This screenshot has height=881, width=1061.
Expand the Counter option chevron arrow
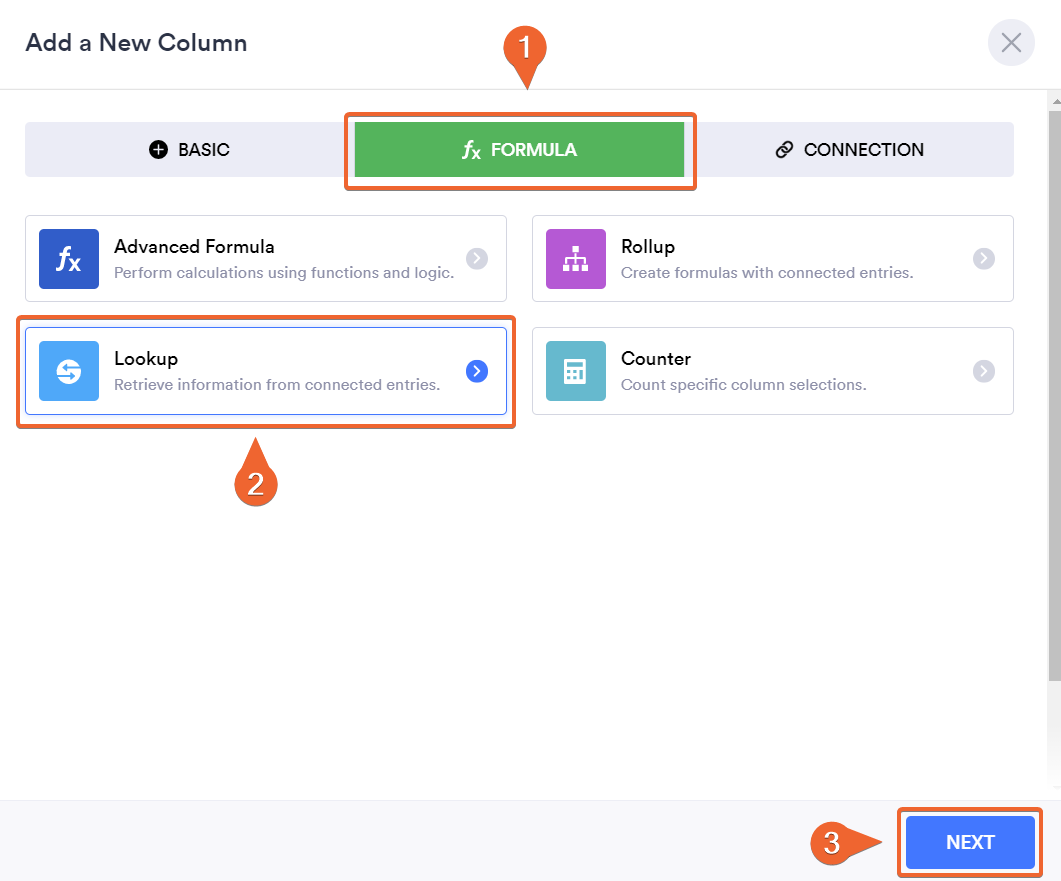coord(984,371)
